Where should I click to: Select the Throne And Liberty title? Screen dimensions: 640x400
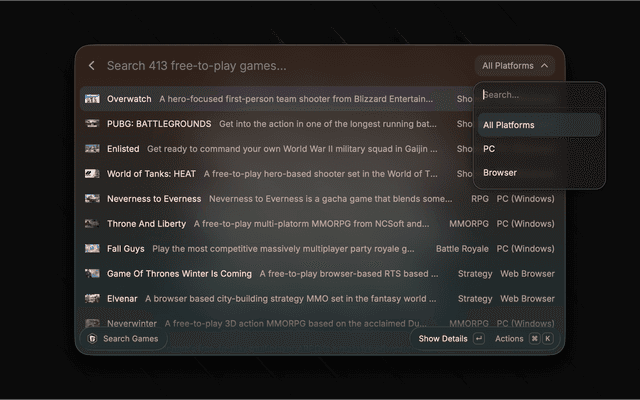point(146,223)
